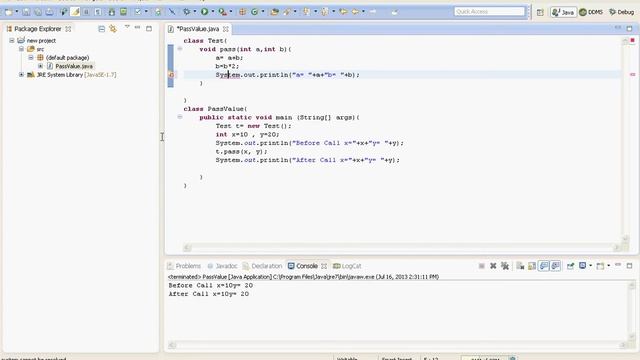Click the Display Selected Console icon
The image size is (640, 360).
[x=582, y=266]
